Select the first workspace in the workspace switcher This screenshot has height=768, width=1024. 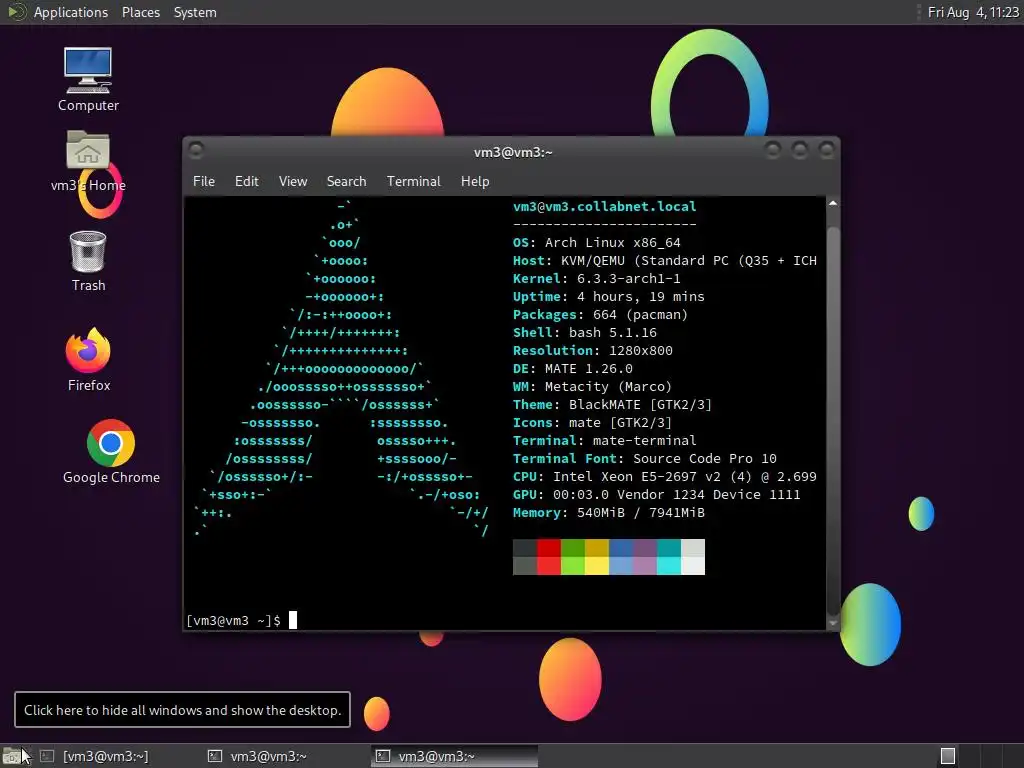pyautogui.click(x=948, y=756)
